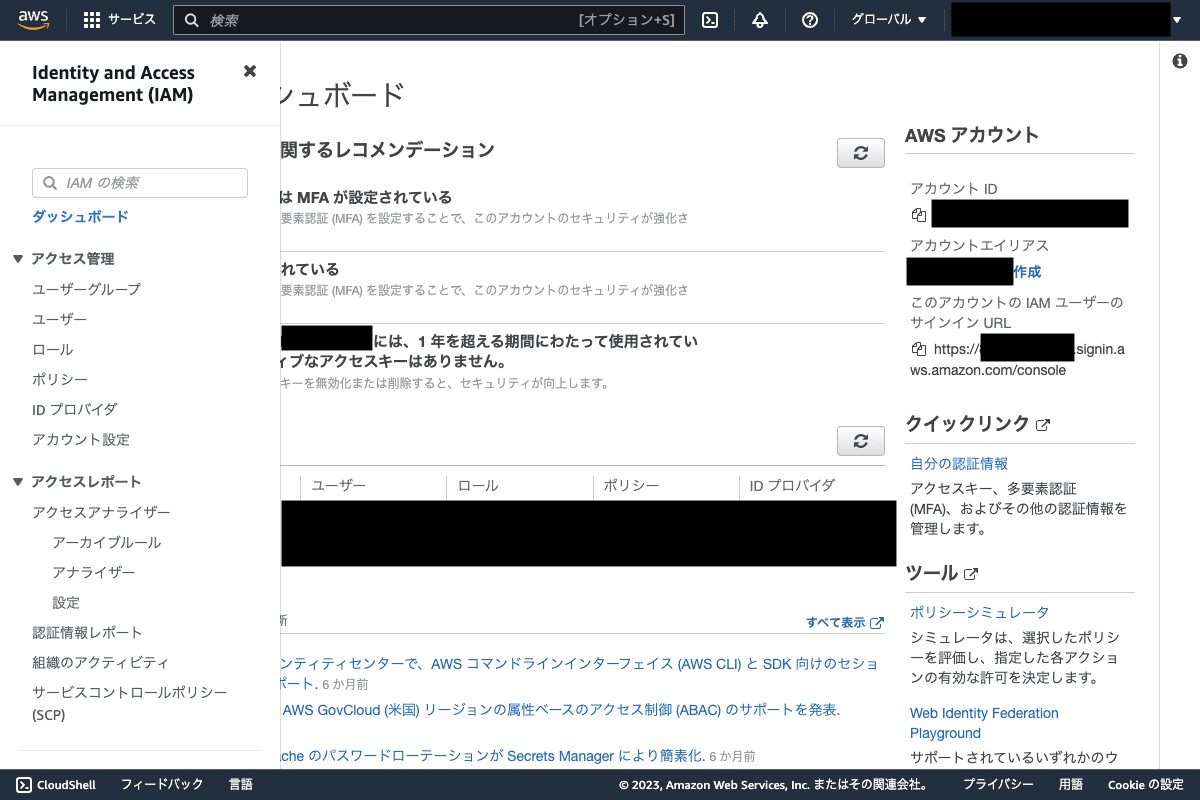Go to ダッシュボード in sidebar
The image size is (1200, 800).
tap(80, 217)
